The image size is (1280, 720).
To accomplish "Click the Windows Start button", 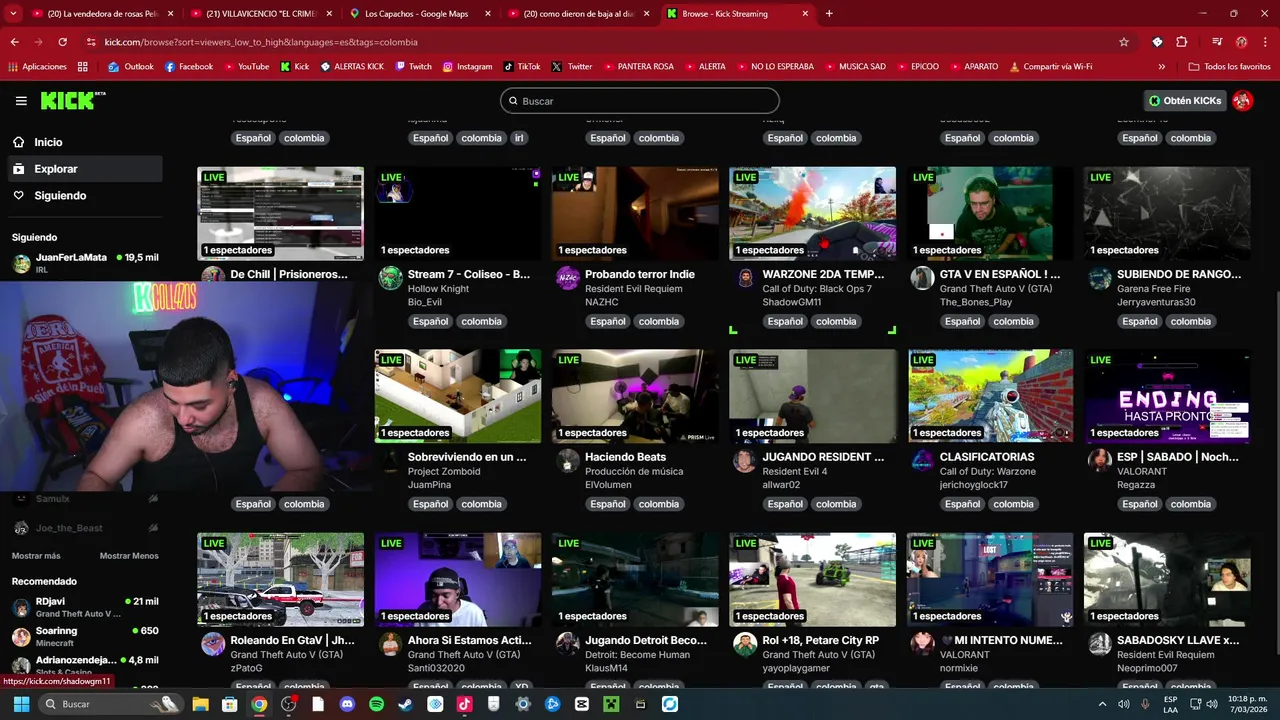I will (x=21, y=704).
